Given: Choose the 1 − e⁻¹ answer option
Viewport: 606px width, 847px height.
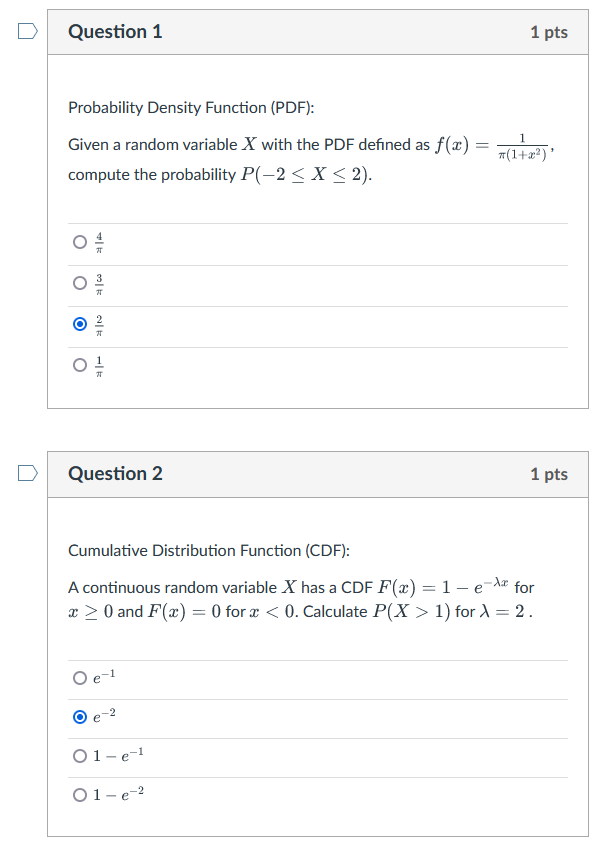Looking at the screenshot, I should pyautogui.click(x=79, y=755).
